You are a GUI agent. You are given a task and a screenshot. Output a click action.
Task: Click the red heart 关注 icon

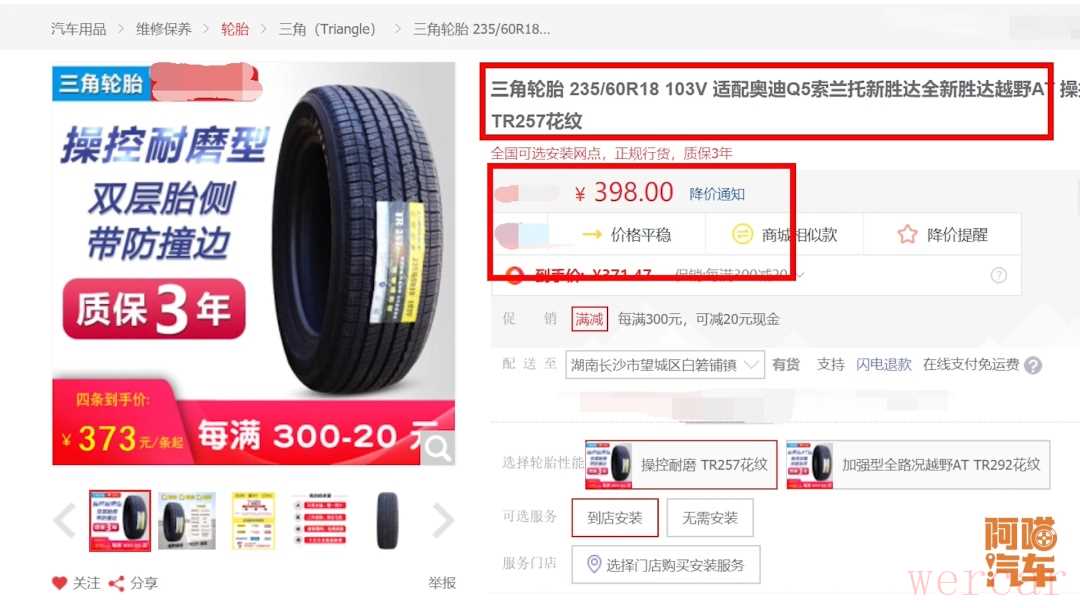coord(60,583)
